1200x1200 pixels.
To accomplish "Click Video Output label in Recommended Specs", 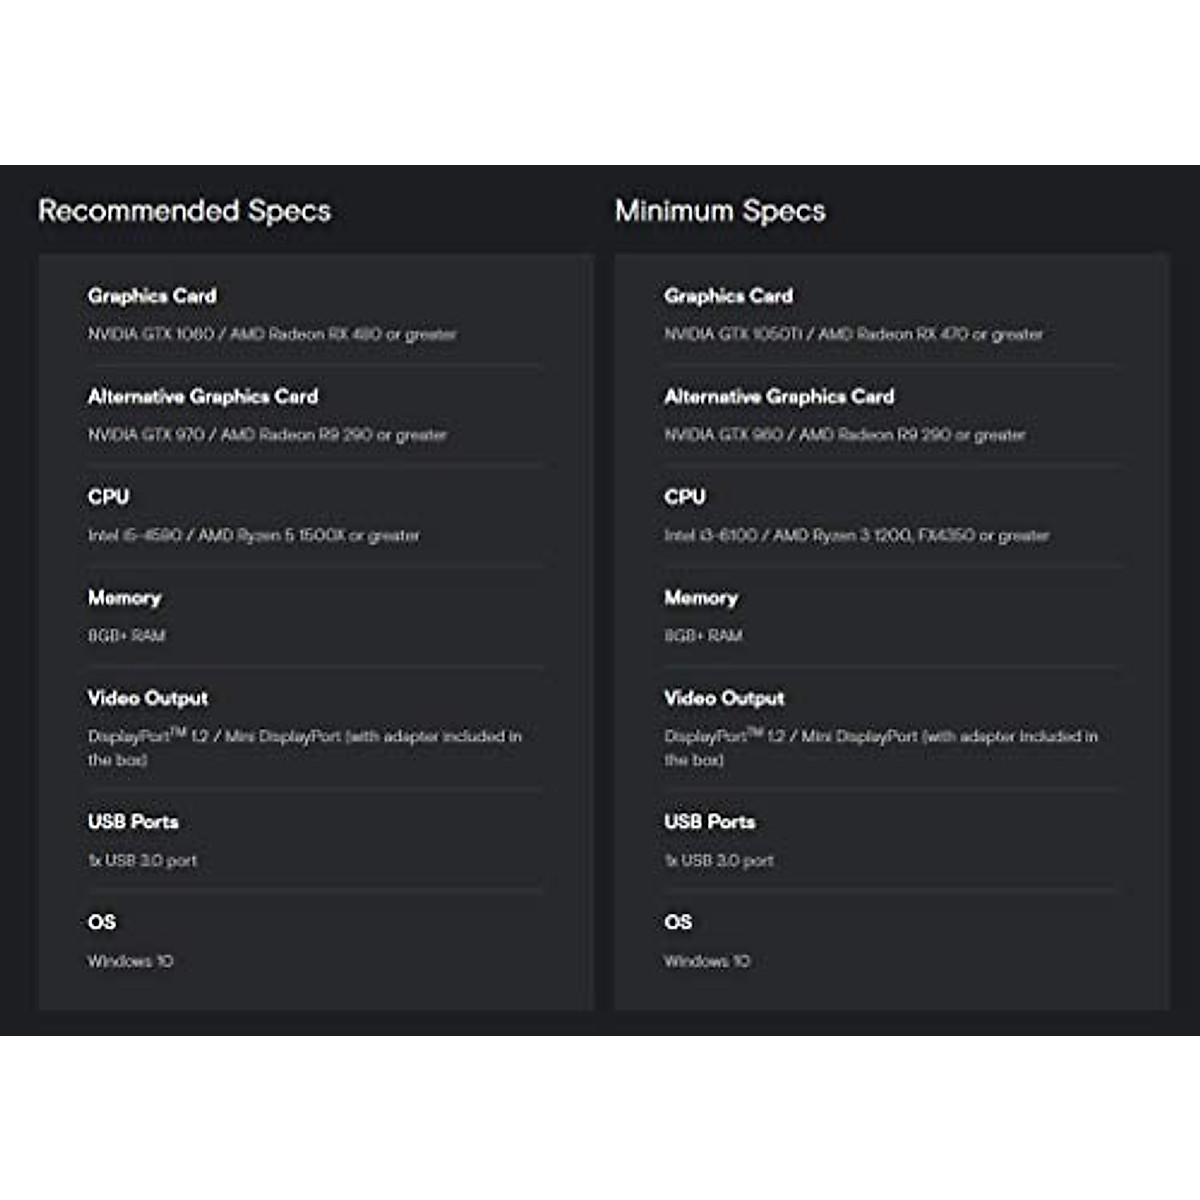I will tap(148, 698).
